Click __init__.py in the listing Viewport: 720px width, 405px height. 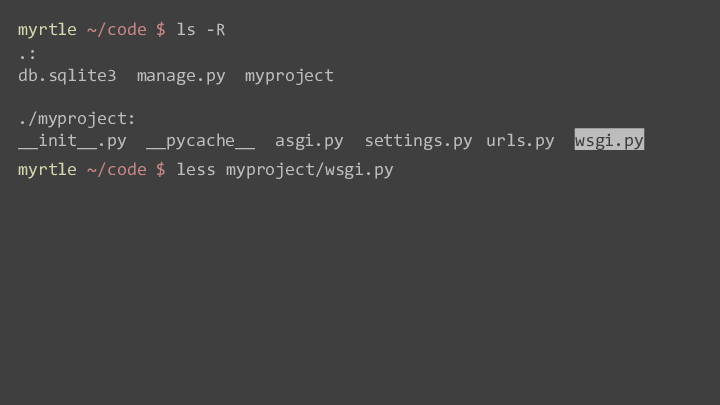[x=72, y=141]
